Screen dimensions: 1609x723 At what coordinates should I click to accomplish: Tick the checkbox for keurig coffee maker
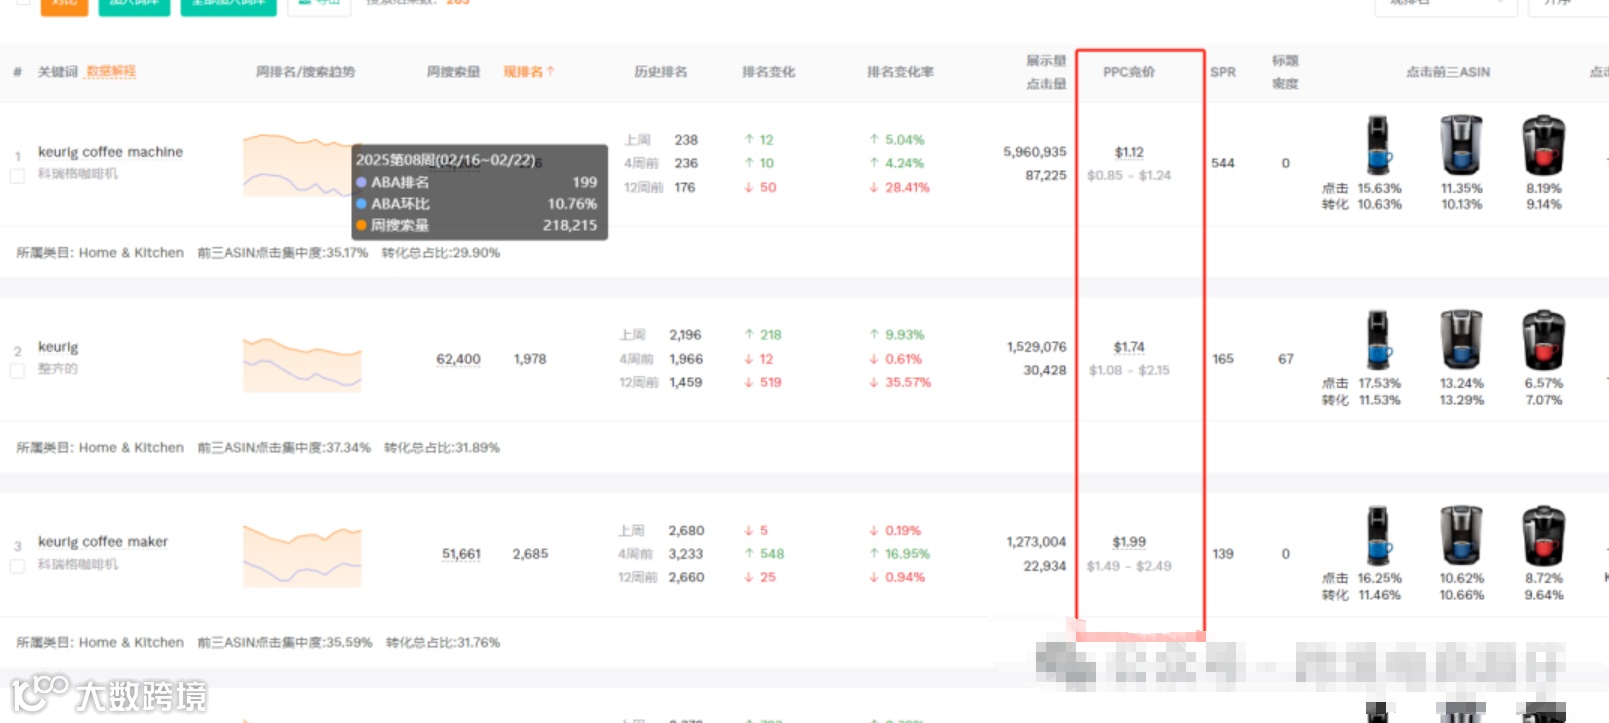[x=17, y=566]
